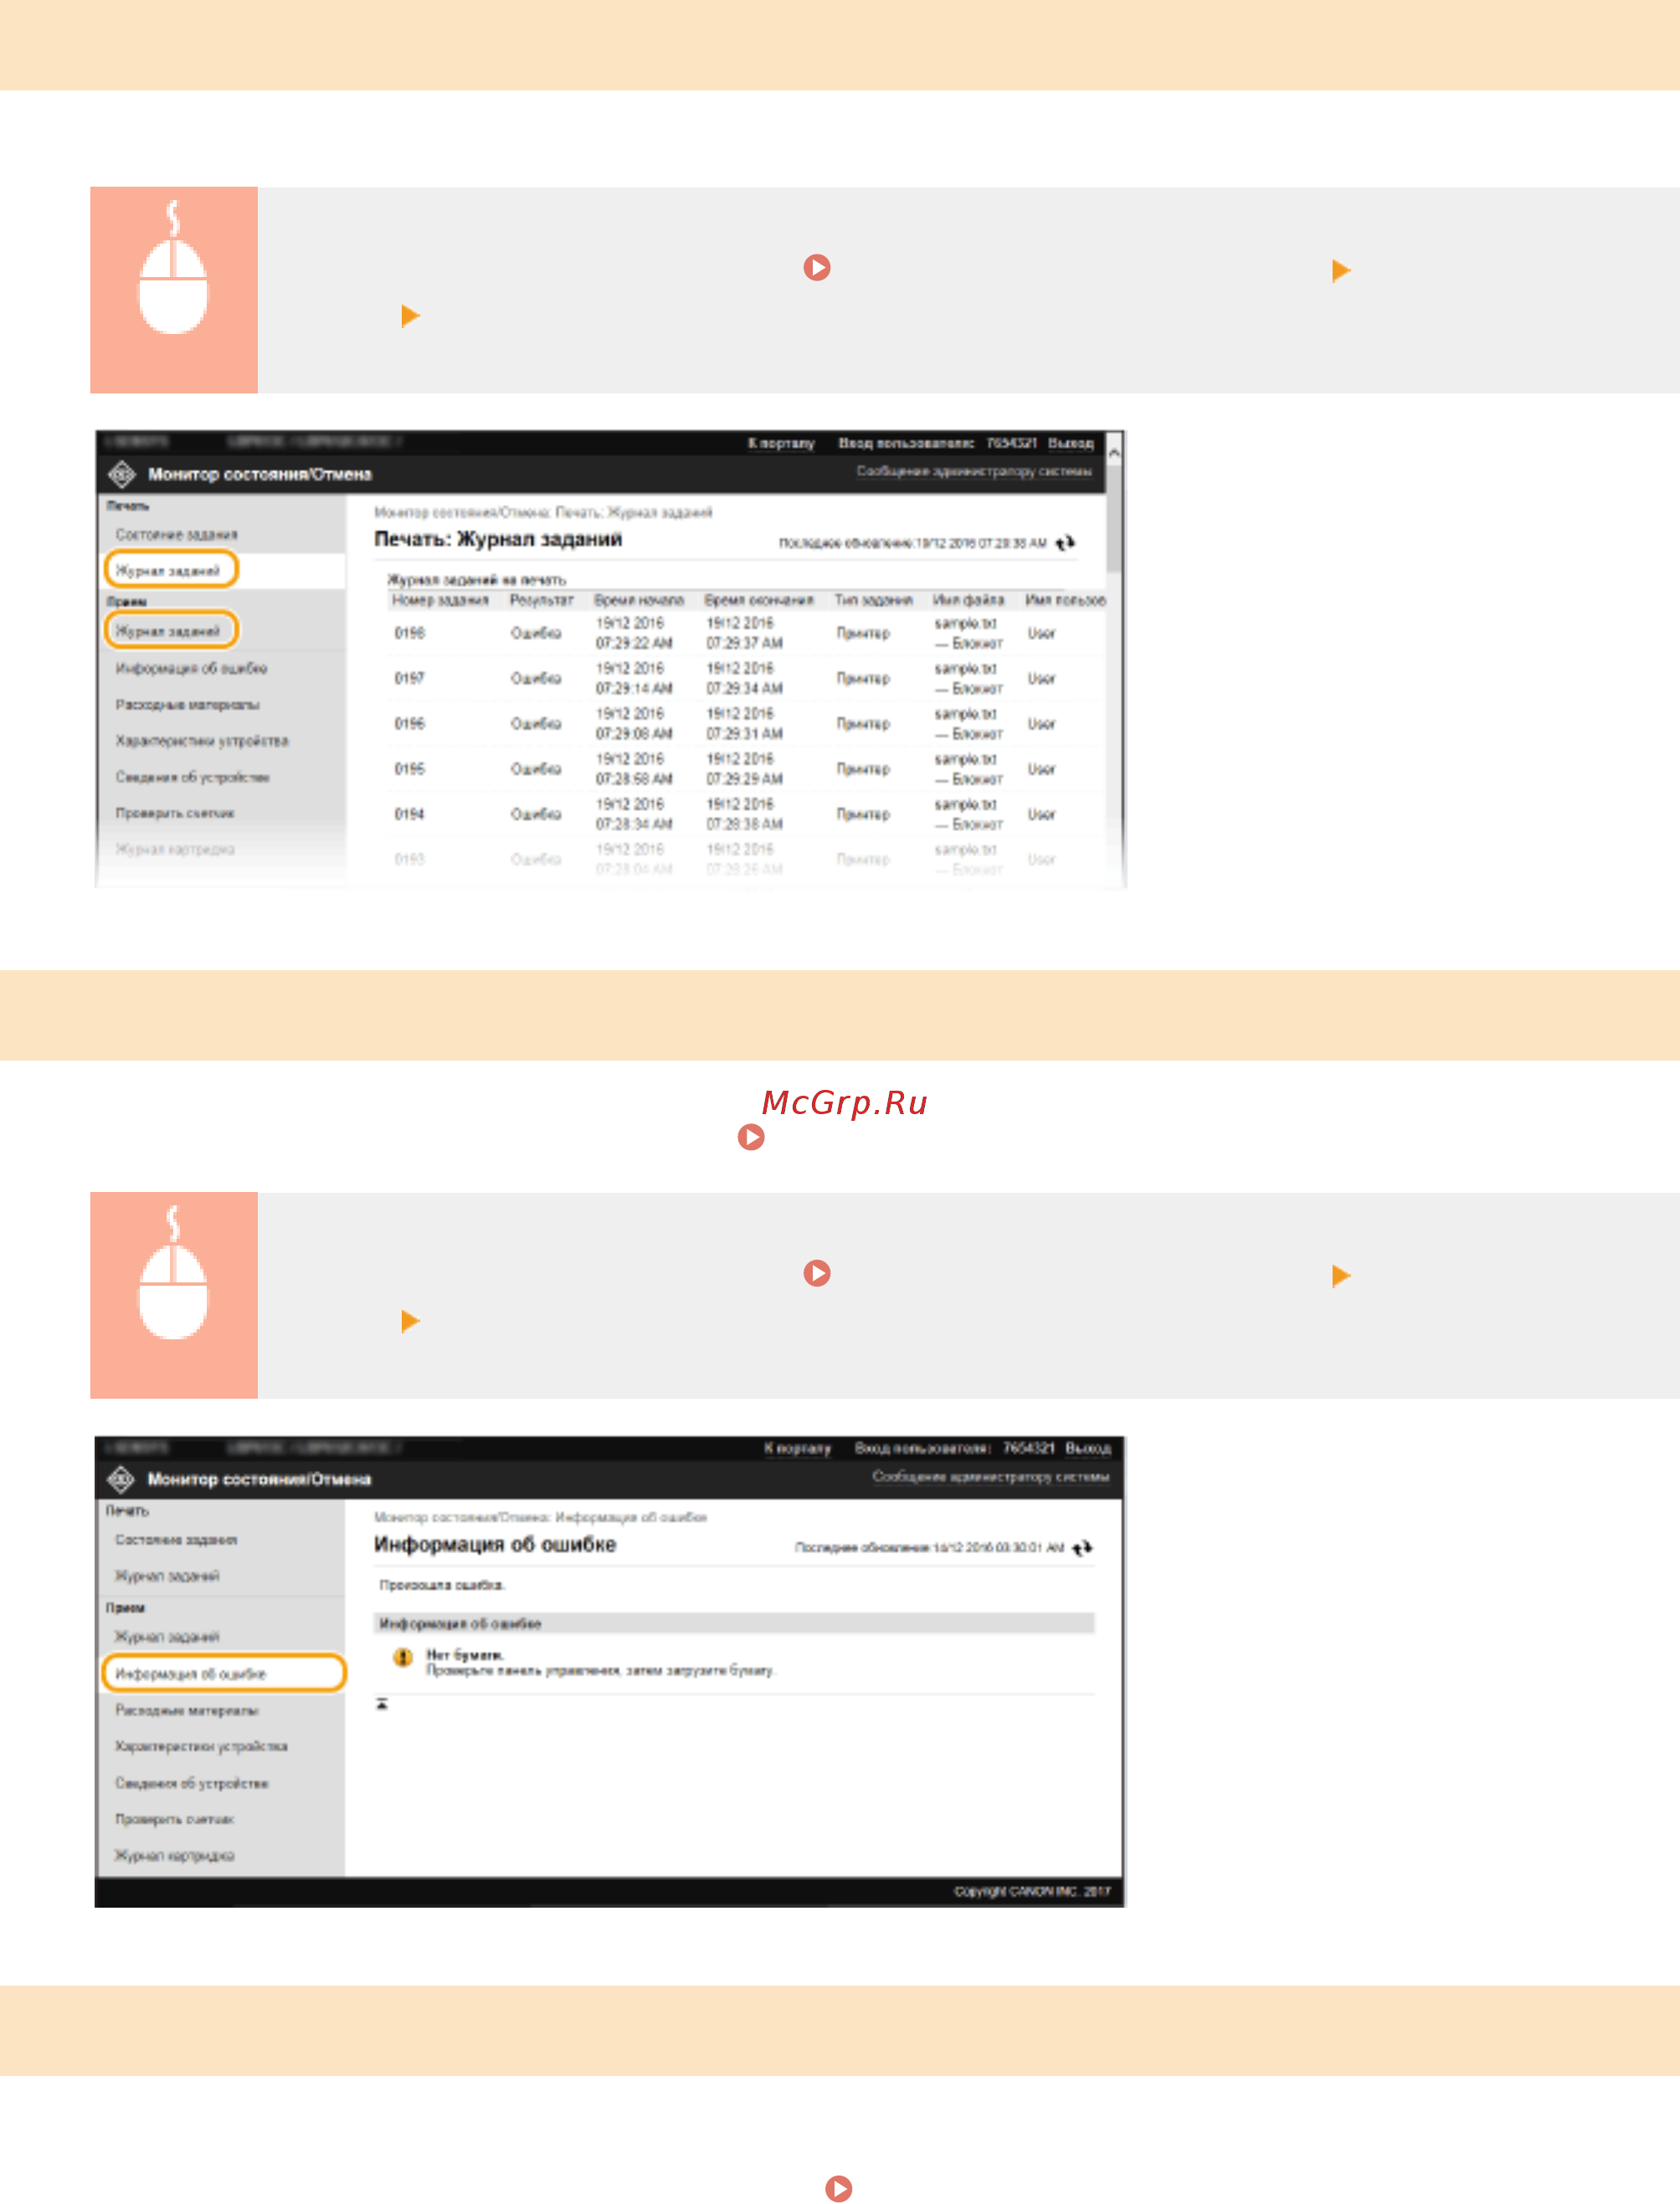Image resolution: width=1680 pixels, height=2204 pixels.
Task: Click the 'Имя файла' column header
Action: coord(968,600)
